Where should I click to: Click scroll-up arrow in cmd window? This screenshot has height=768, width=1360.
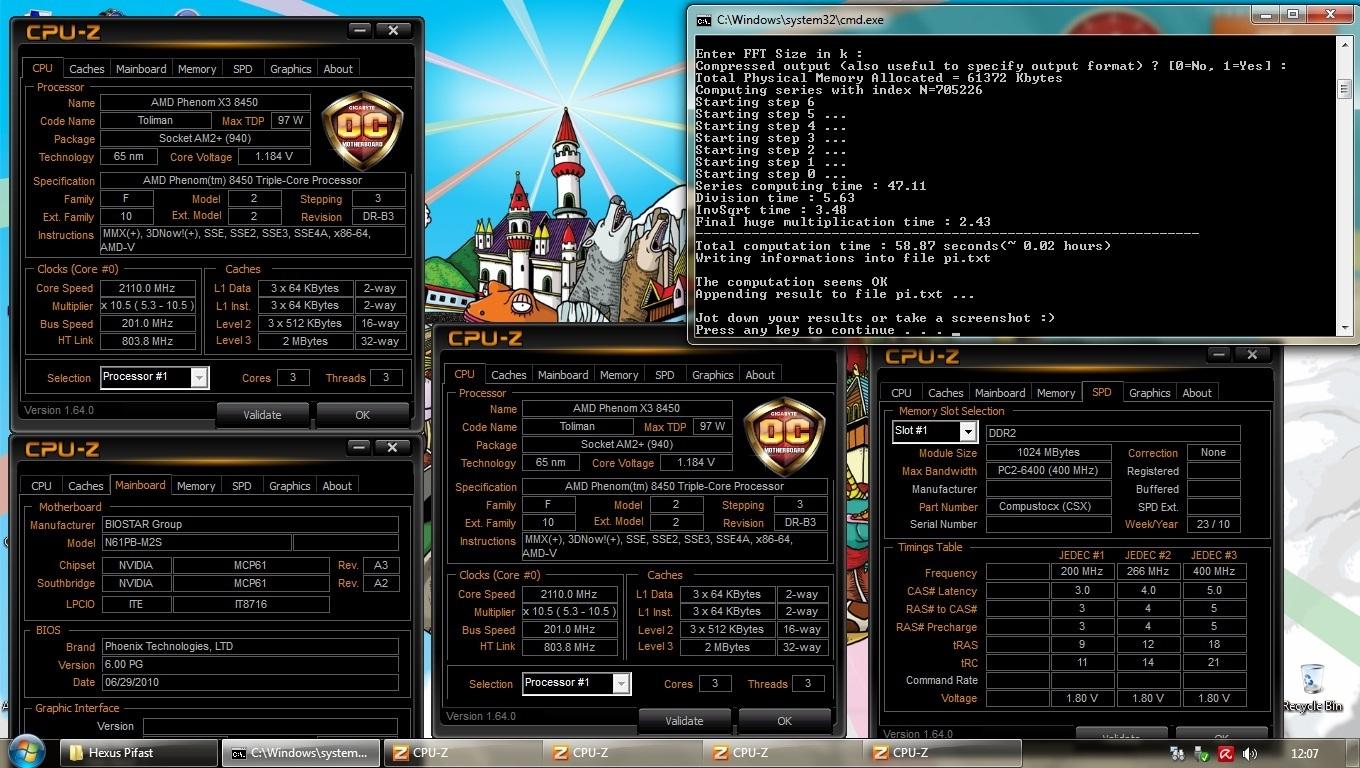click(1346, 45)
